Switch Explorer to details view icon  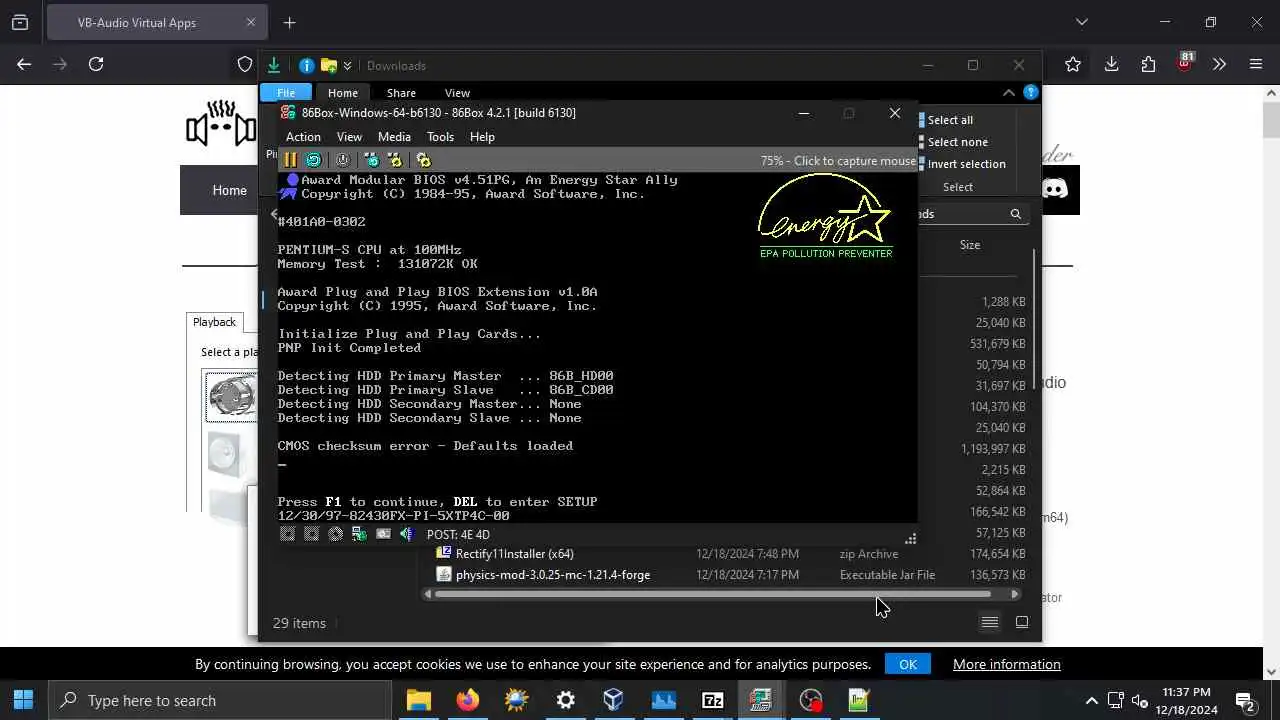click(x=989, y=622)
